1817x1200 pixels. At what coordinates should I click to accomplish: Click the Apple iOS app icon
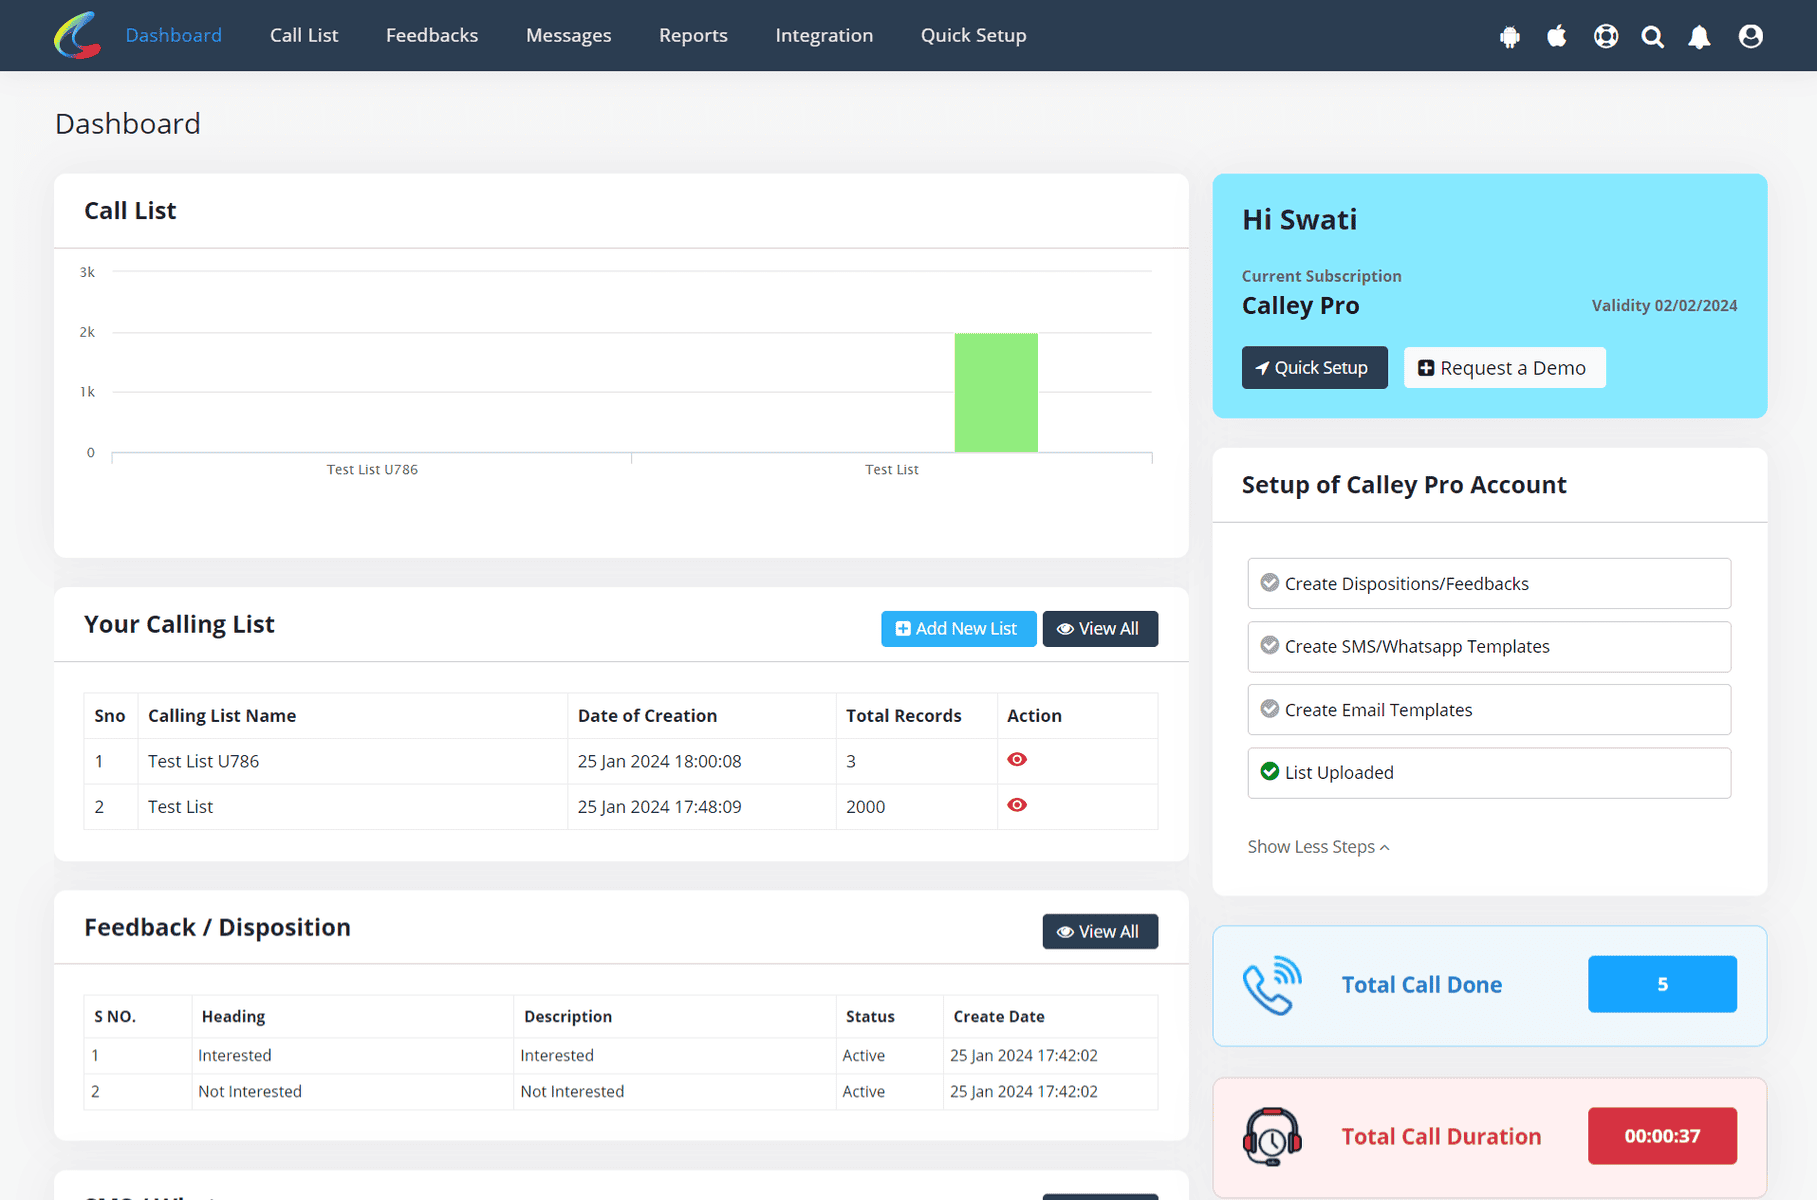(x=1557, y=35)
